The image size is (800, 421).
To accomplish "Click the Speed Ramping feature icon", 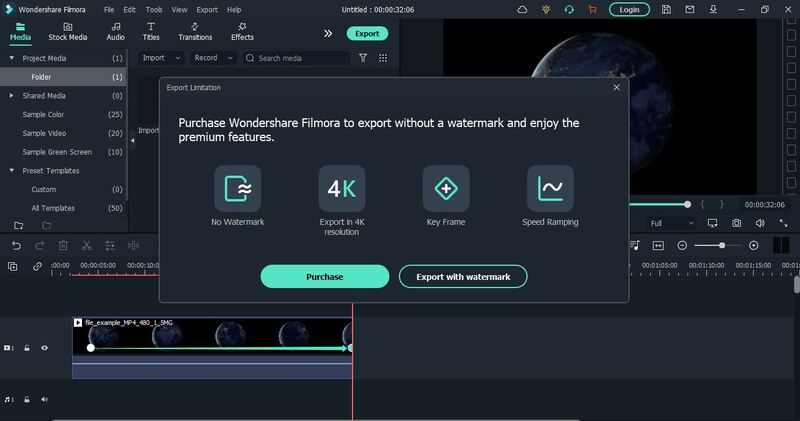I will click(550, 188).
